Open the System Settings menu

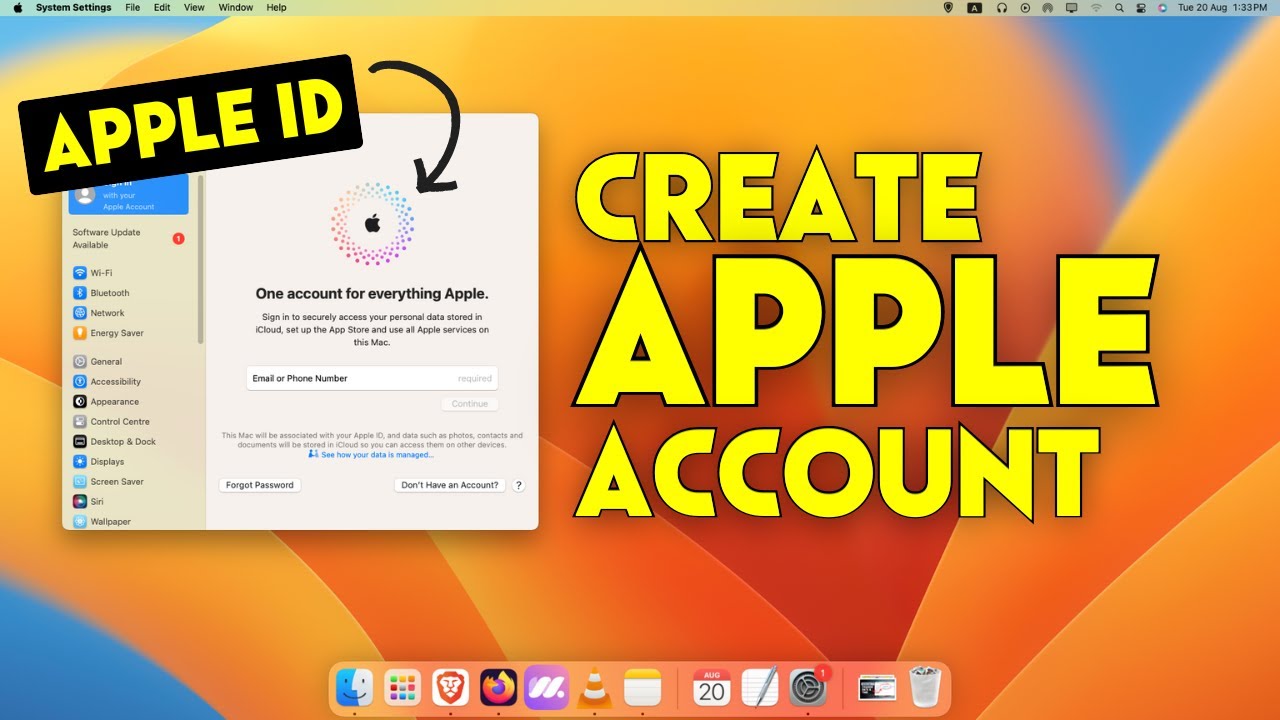point(74,7)
